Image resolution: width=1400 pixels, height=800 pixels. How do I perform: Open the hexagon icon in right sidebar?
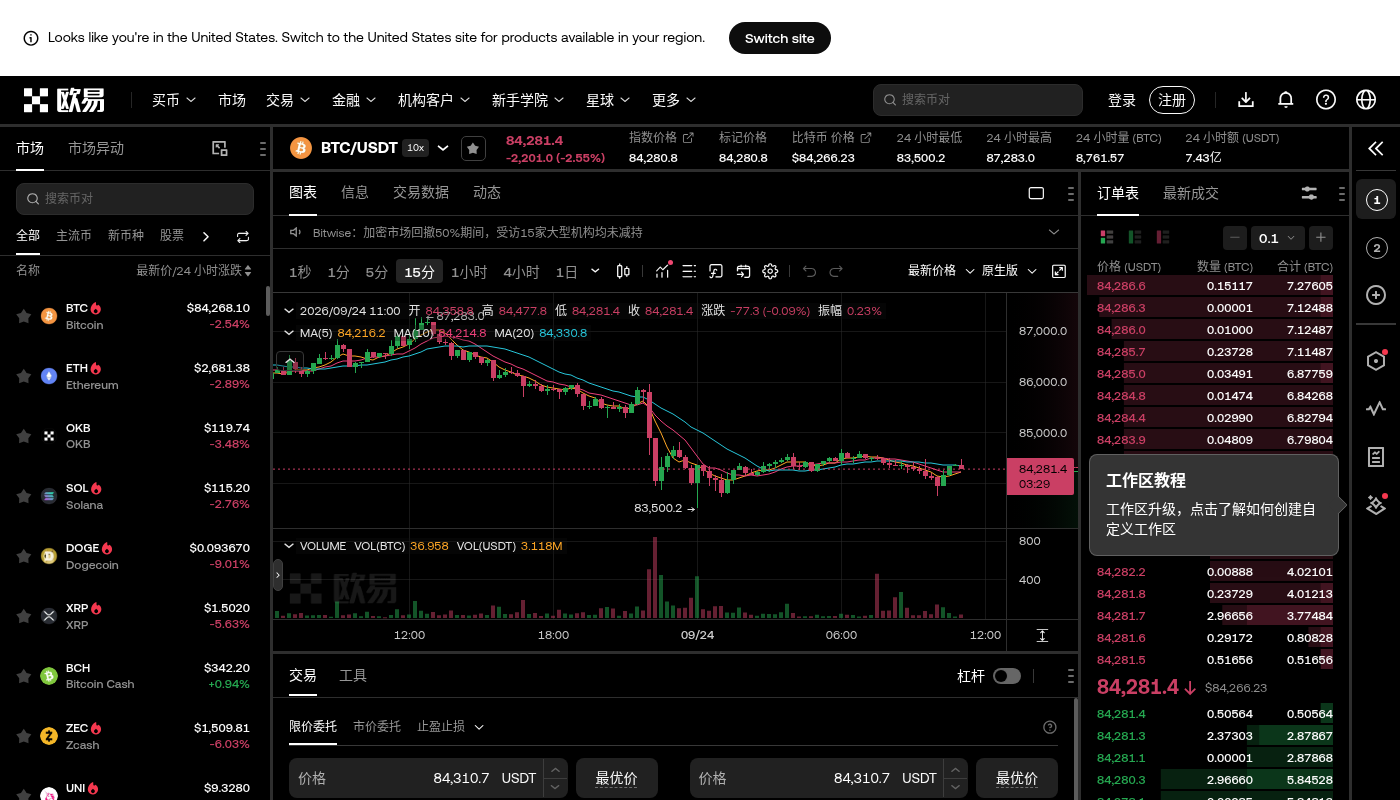[1376, 361]
